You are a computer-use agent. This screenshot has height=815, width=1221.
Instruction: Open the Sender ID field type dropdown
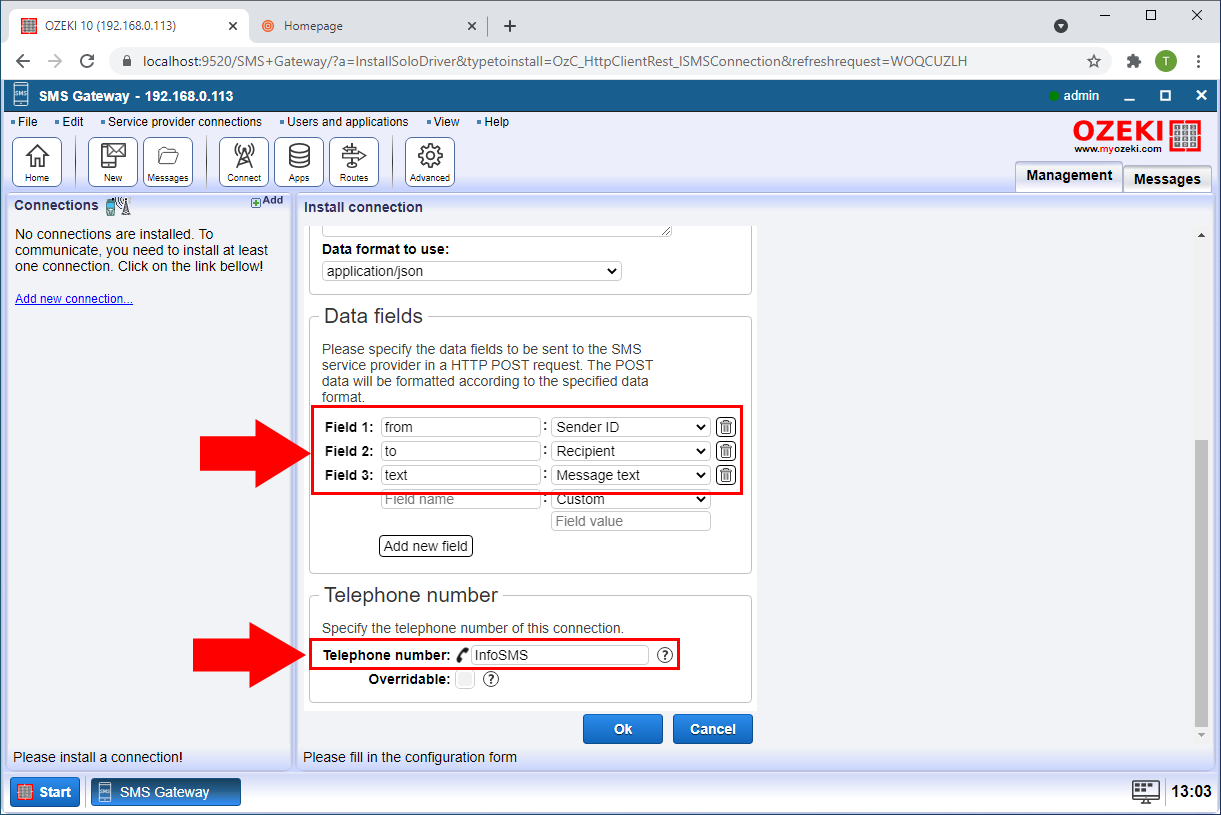pyautogui.click(x=630, y=427)
